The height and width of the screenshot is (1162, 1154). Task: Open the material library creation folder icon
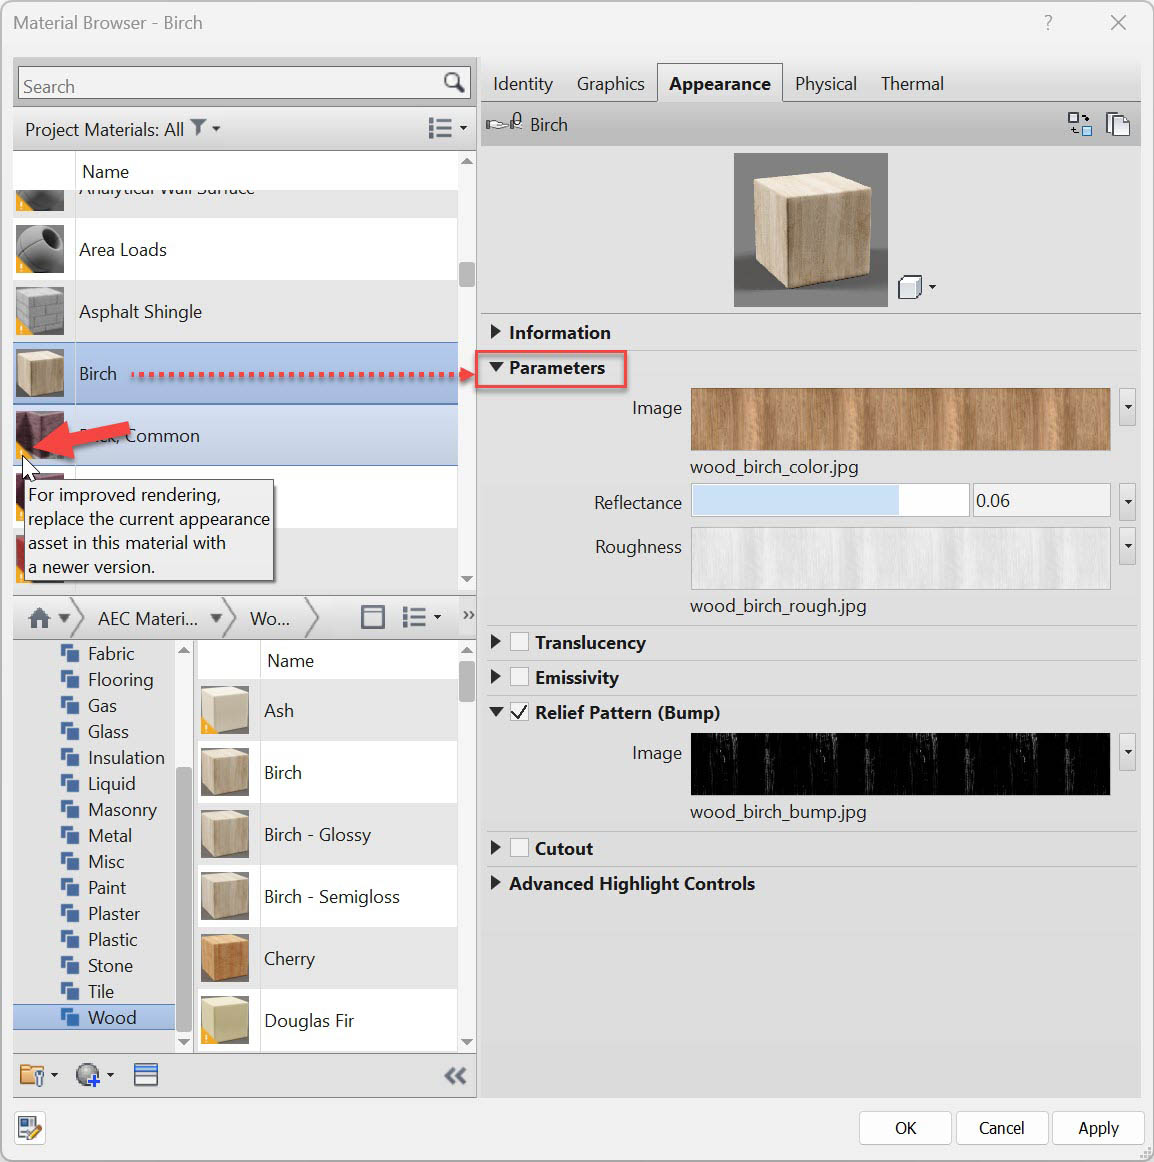[32, 1075]
